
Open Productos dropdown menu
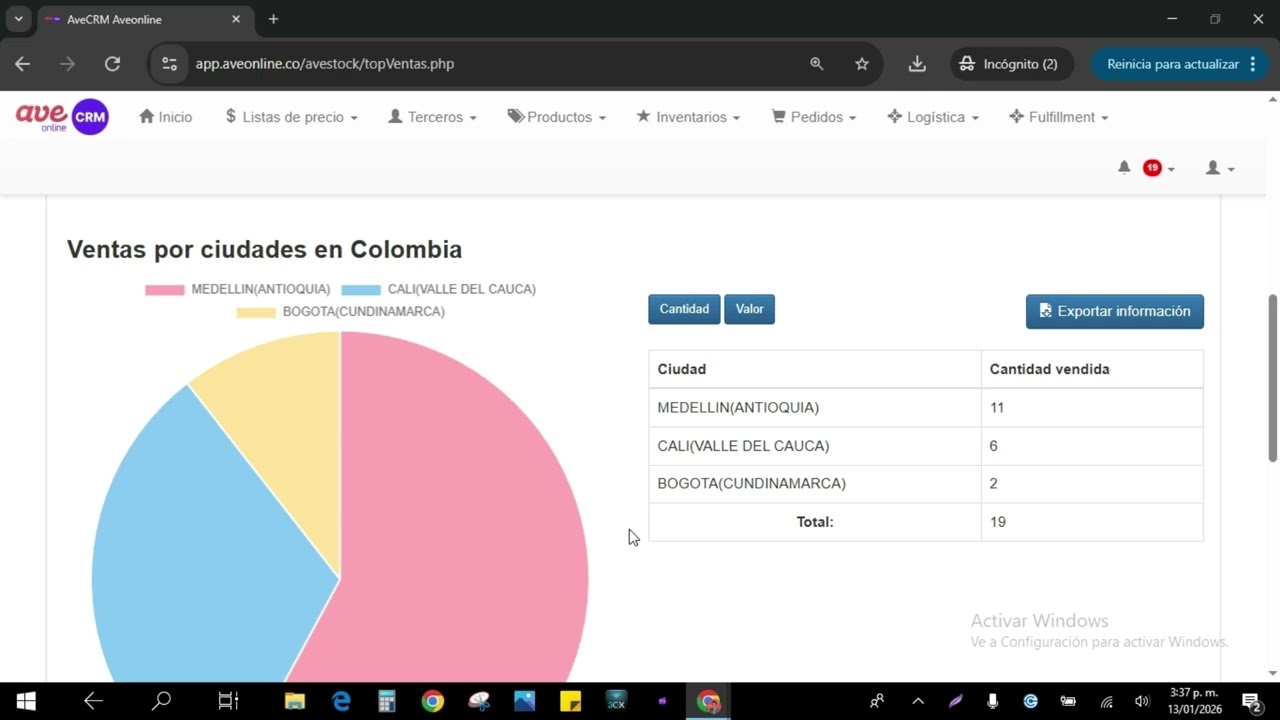coord(556,117)
